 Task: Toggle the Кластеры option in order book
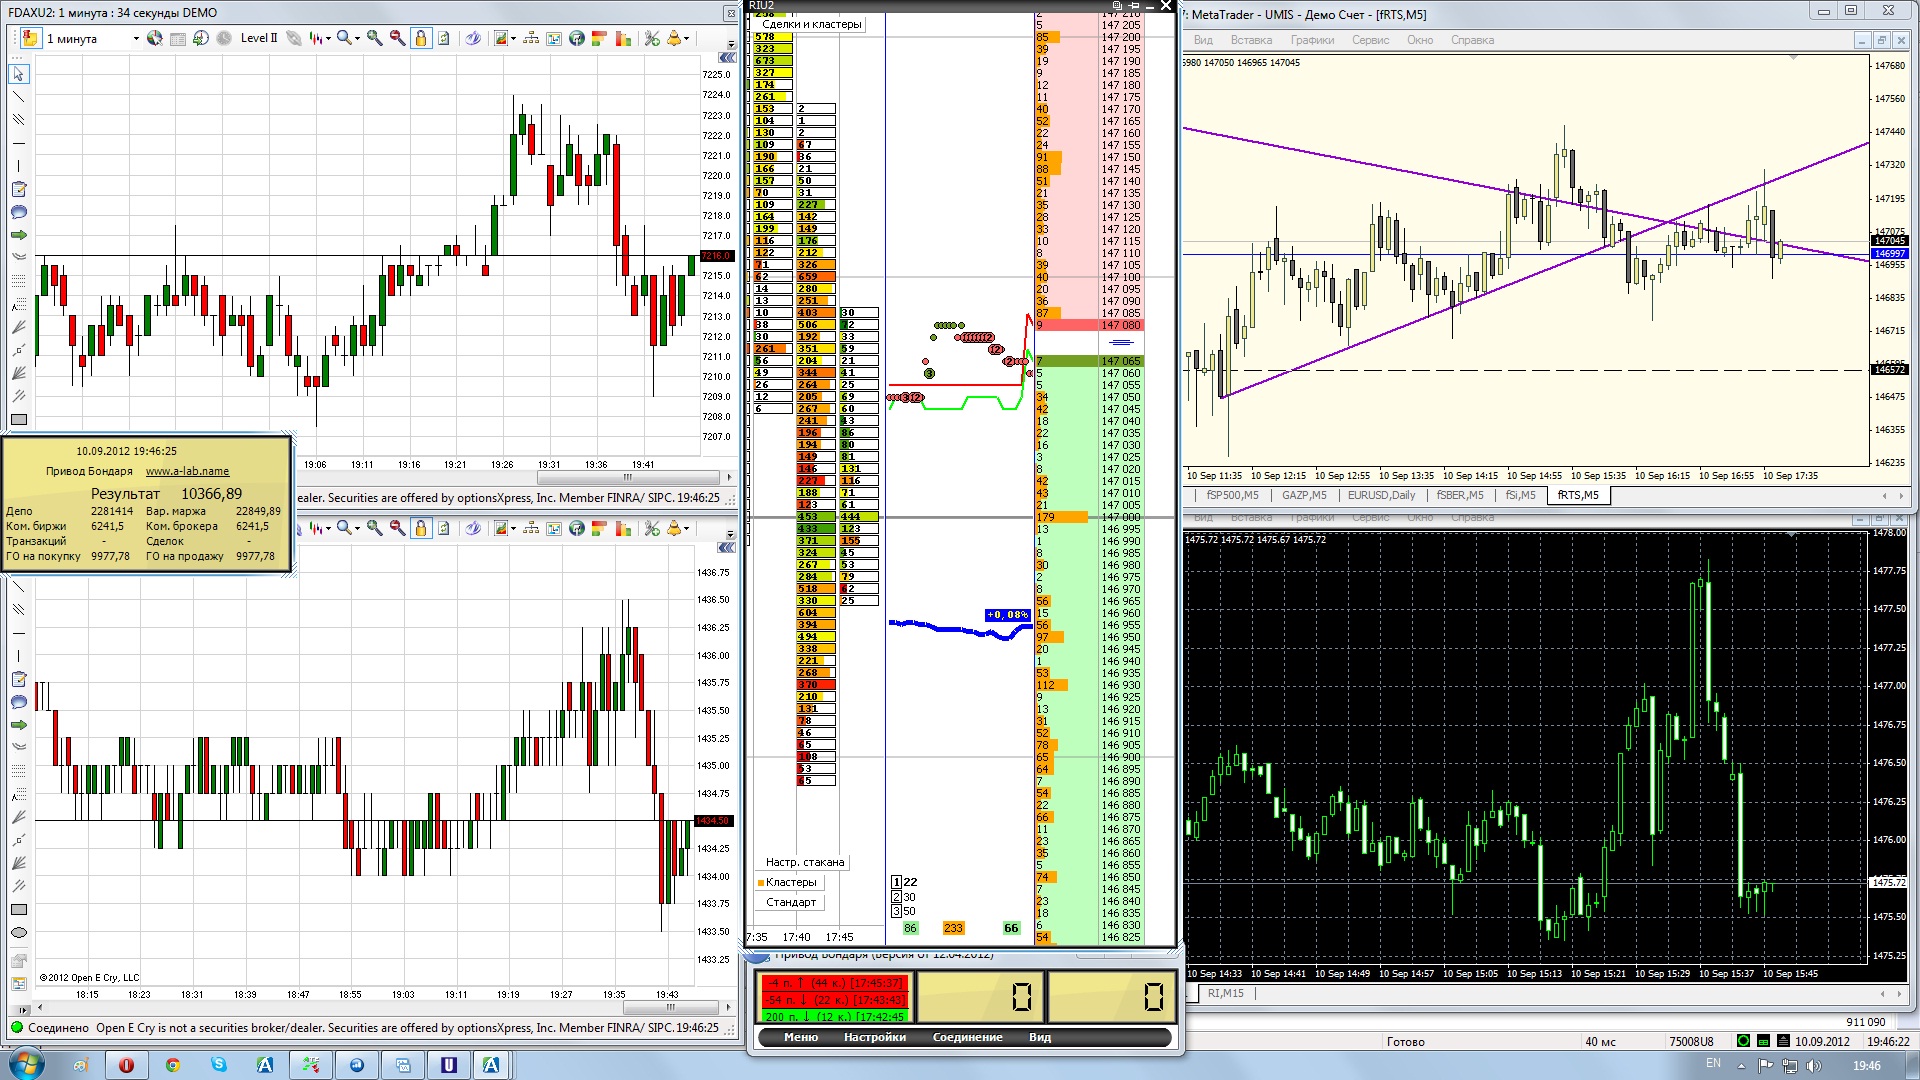pyautogui.click(x=790, y=882)
